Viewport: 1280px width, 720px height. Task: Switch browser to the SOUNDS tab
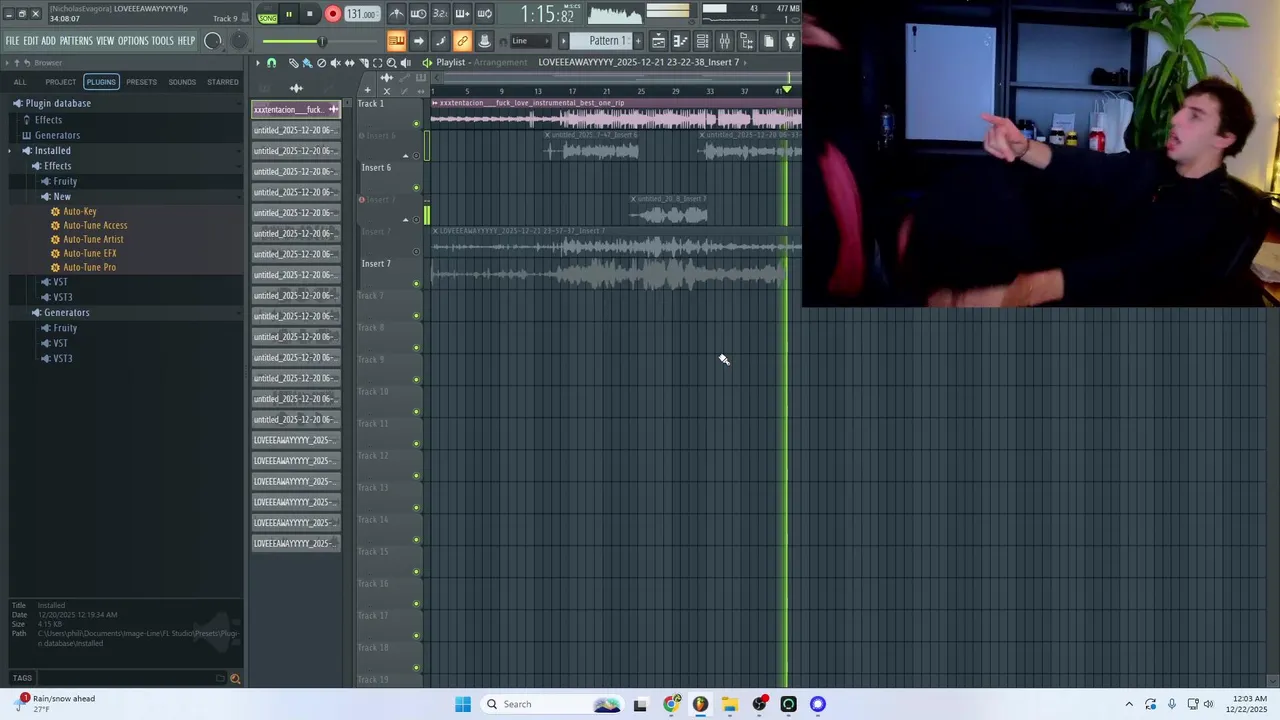(182, 82)
